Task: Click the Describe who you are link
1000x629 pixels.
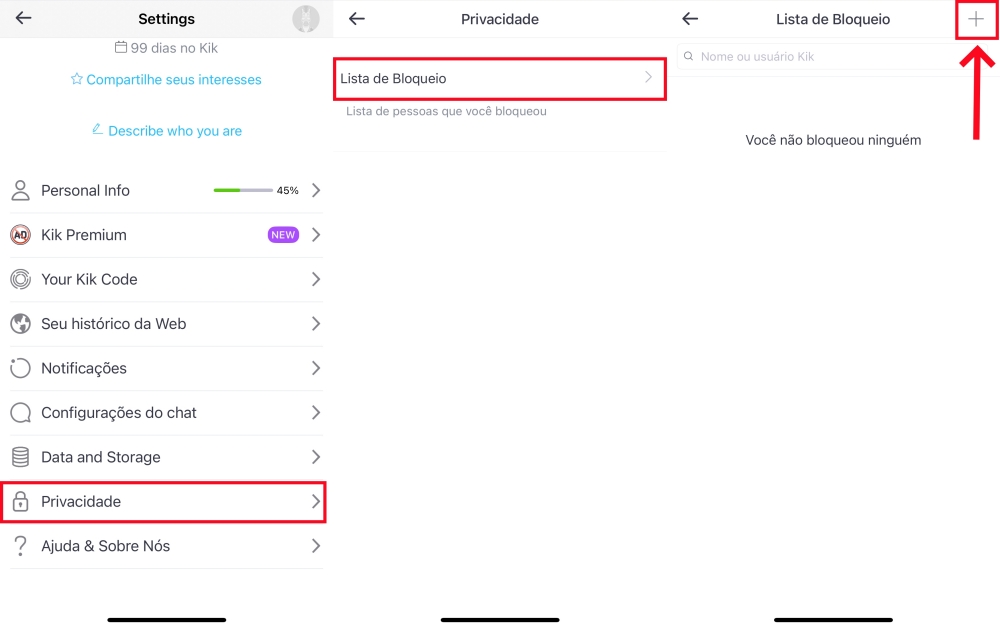Action: click(x=166, y=130)
